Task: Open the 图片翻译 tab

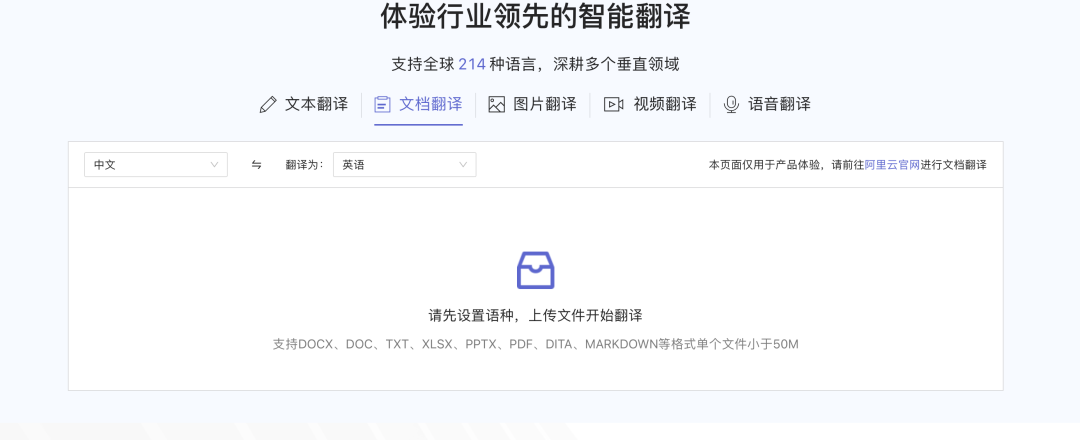Action: pos(532,105)
